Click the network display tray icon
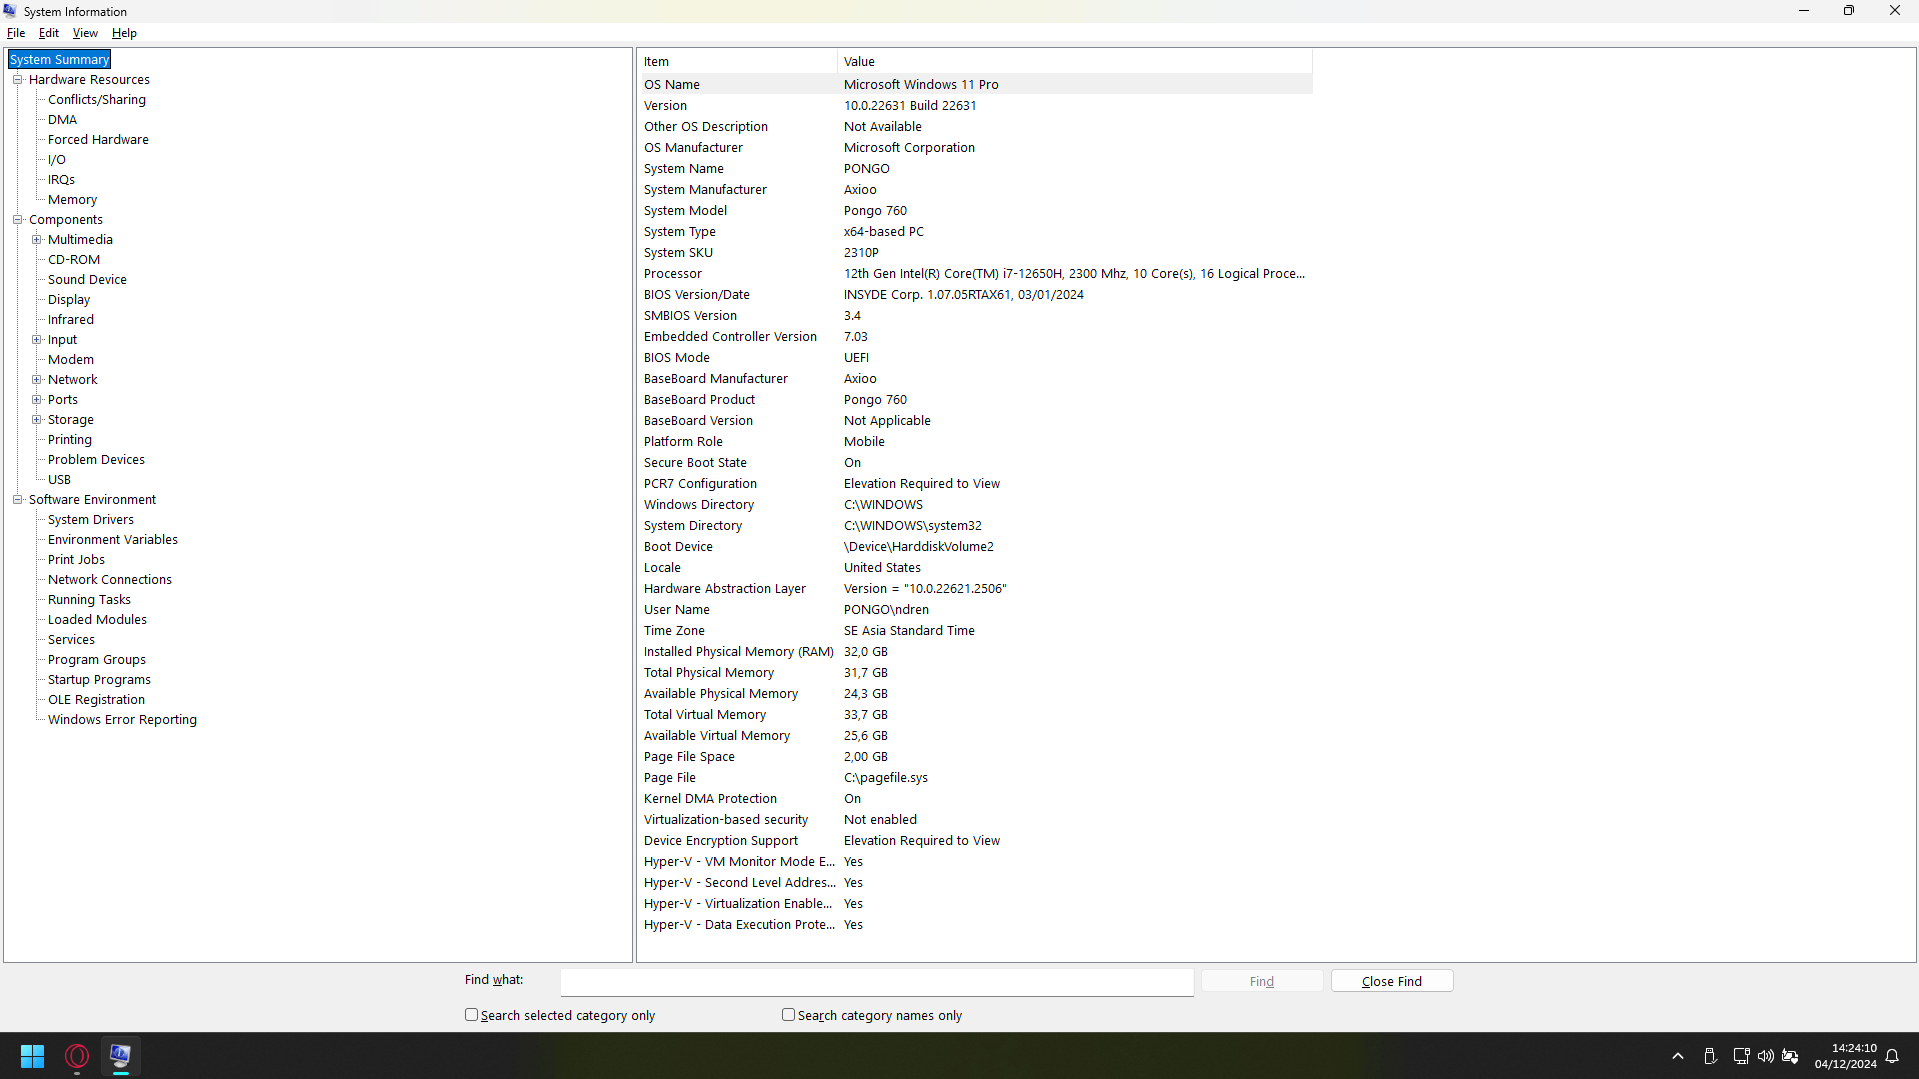This screenshot has height=1079, width=1919. pyautogui.click(x=1741, y=1056)
